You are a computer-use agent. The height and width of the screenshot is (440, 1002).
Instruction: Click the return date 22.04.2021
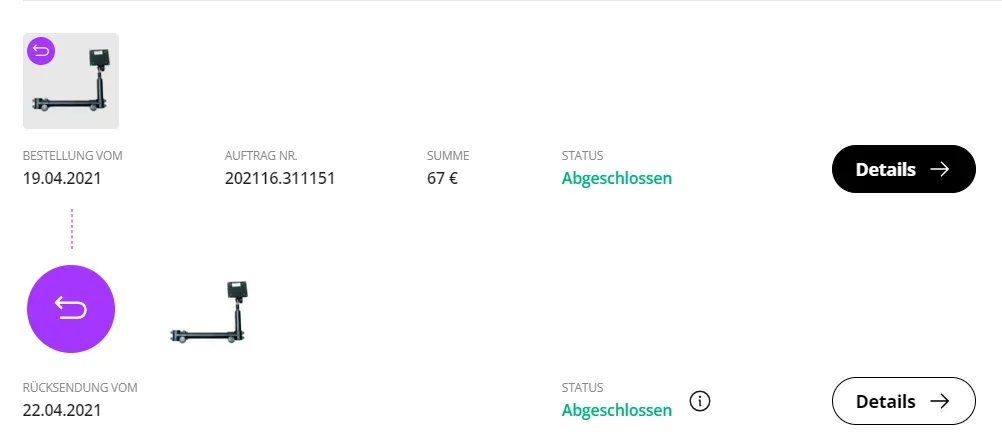tap(62, 410)
